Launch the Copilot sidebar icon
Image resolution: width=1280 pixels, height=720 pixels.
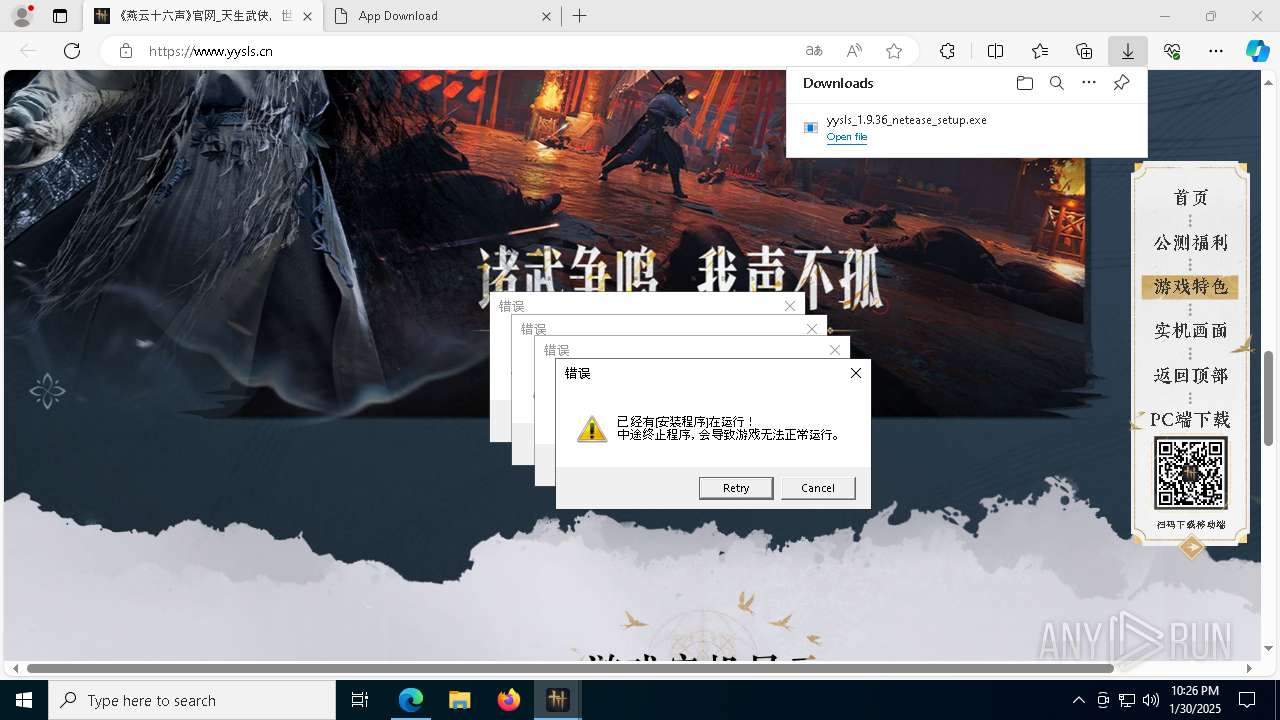pos(1257,51)
